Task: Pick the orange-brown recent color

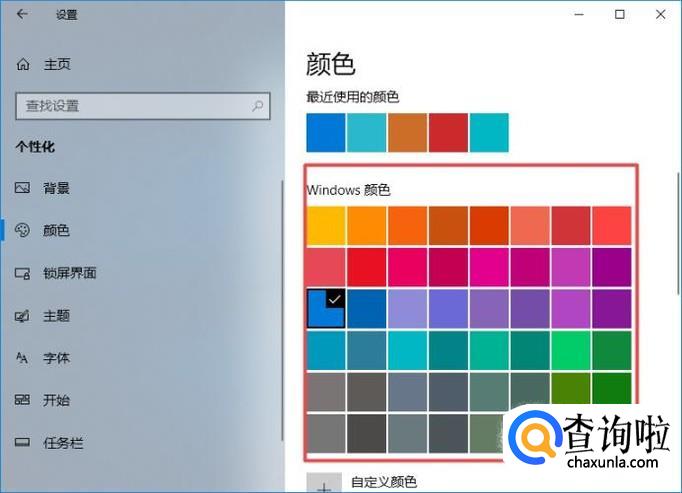Action: point(408,133)
